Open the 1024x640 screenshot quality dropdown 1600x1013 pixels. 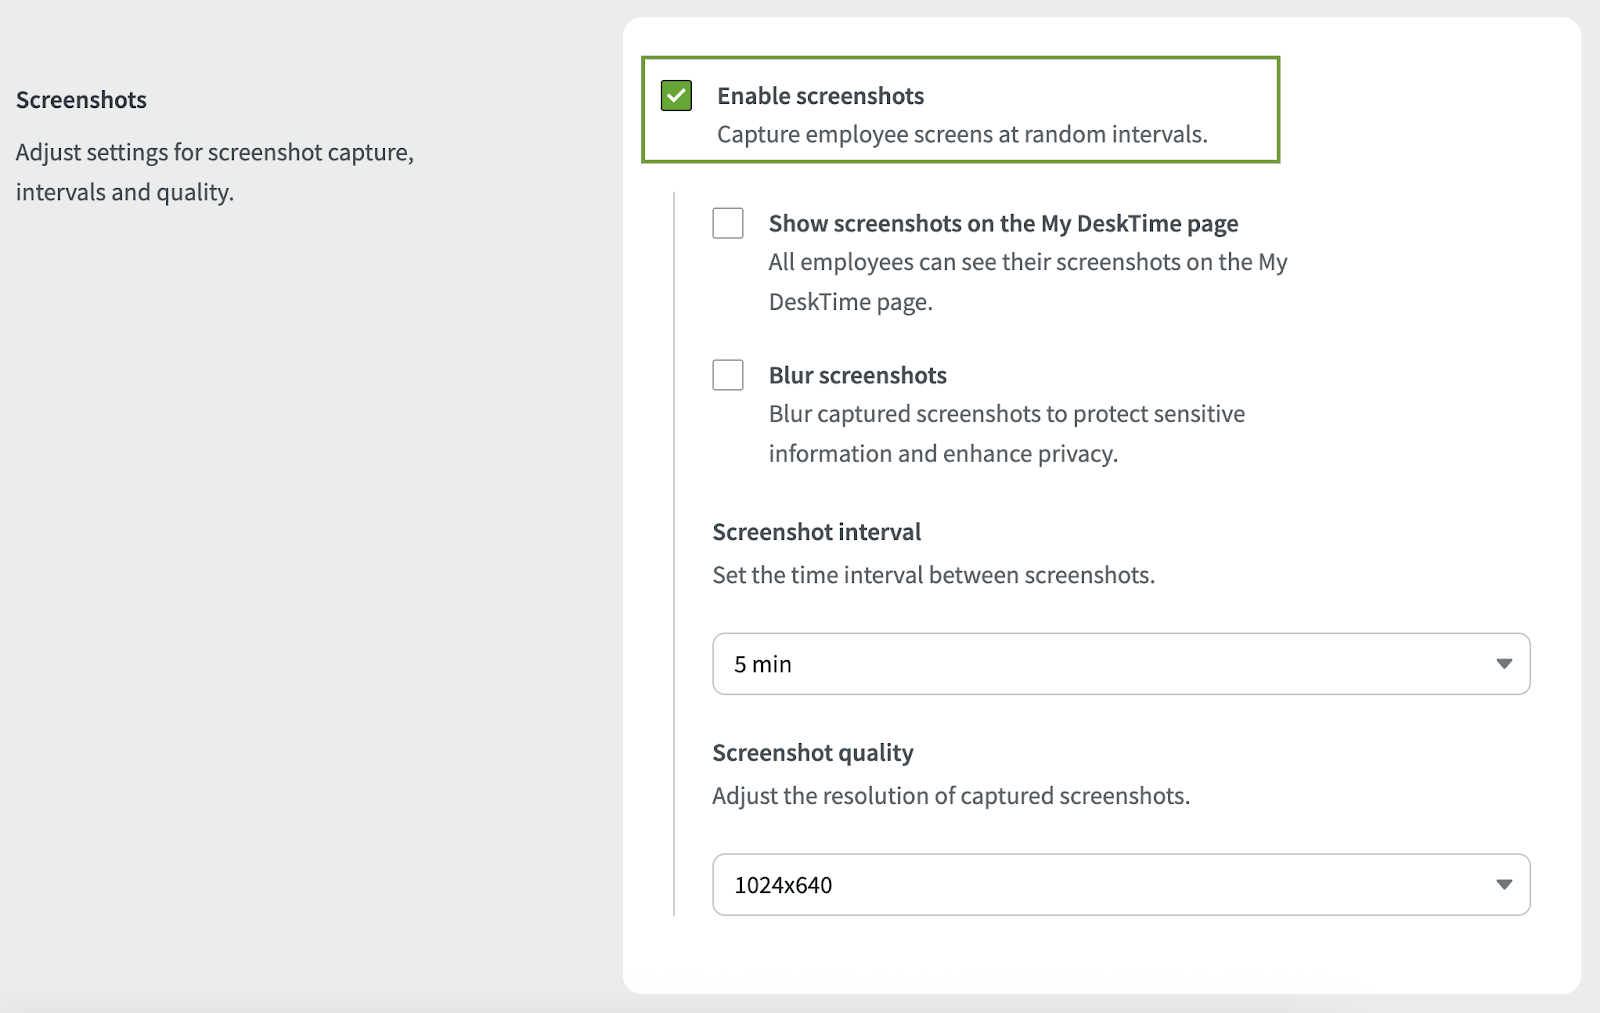[1120, 885]
